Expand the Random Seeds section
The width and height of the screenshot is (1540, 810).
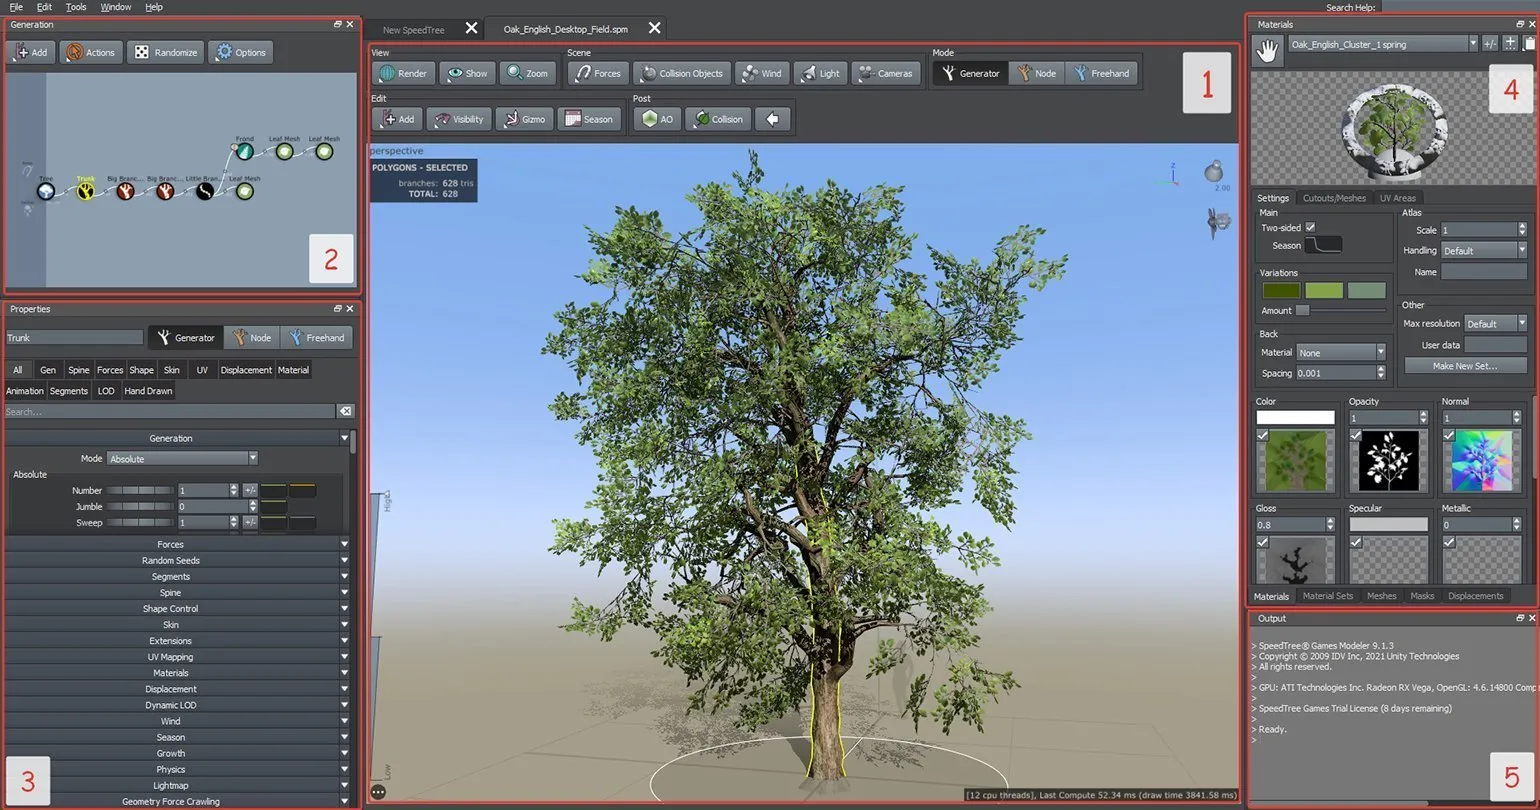click(x=171, y=560)
